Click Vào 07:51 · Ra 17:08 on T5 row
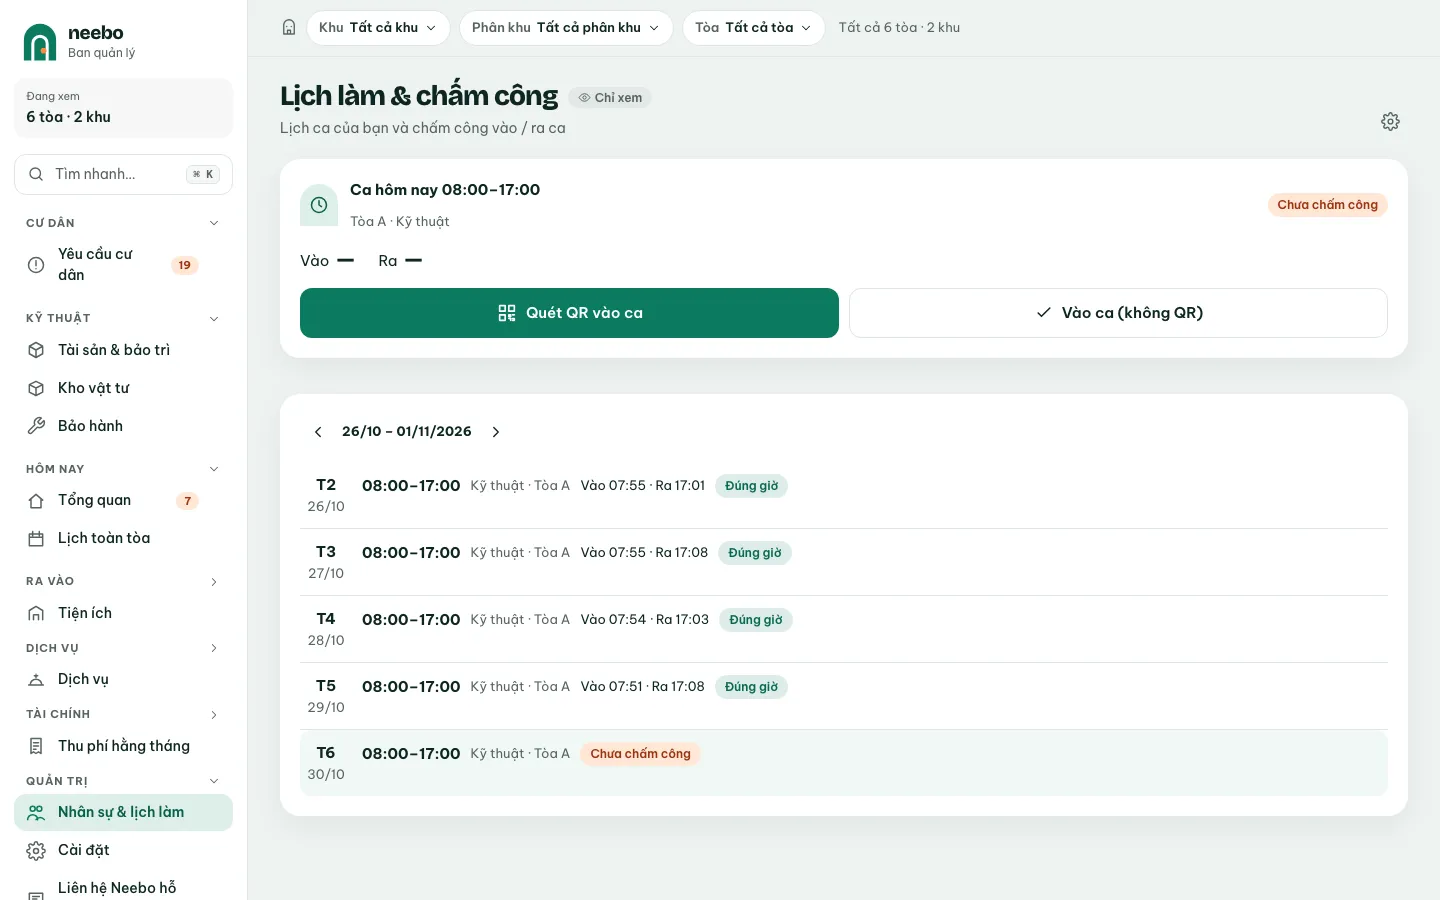The image size is (1440, 900). pyautogui.click(x=642, y=687)
